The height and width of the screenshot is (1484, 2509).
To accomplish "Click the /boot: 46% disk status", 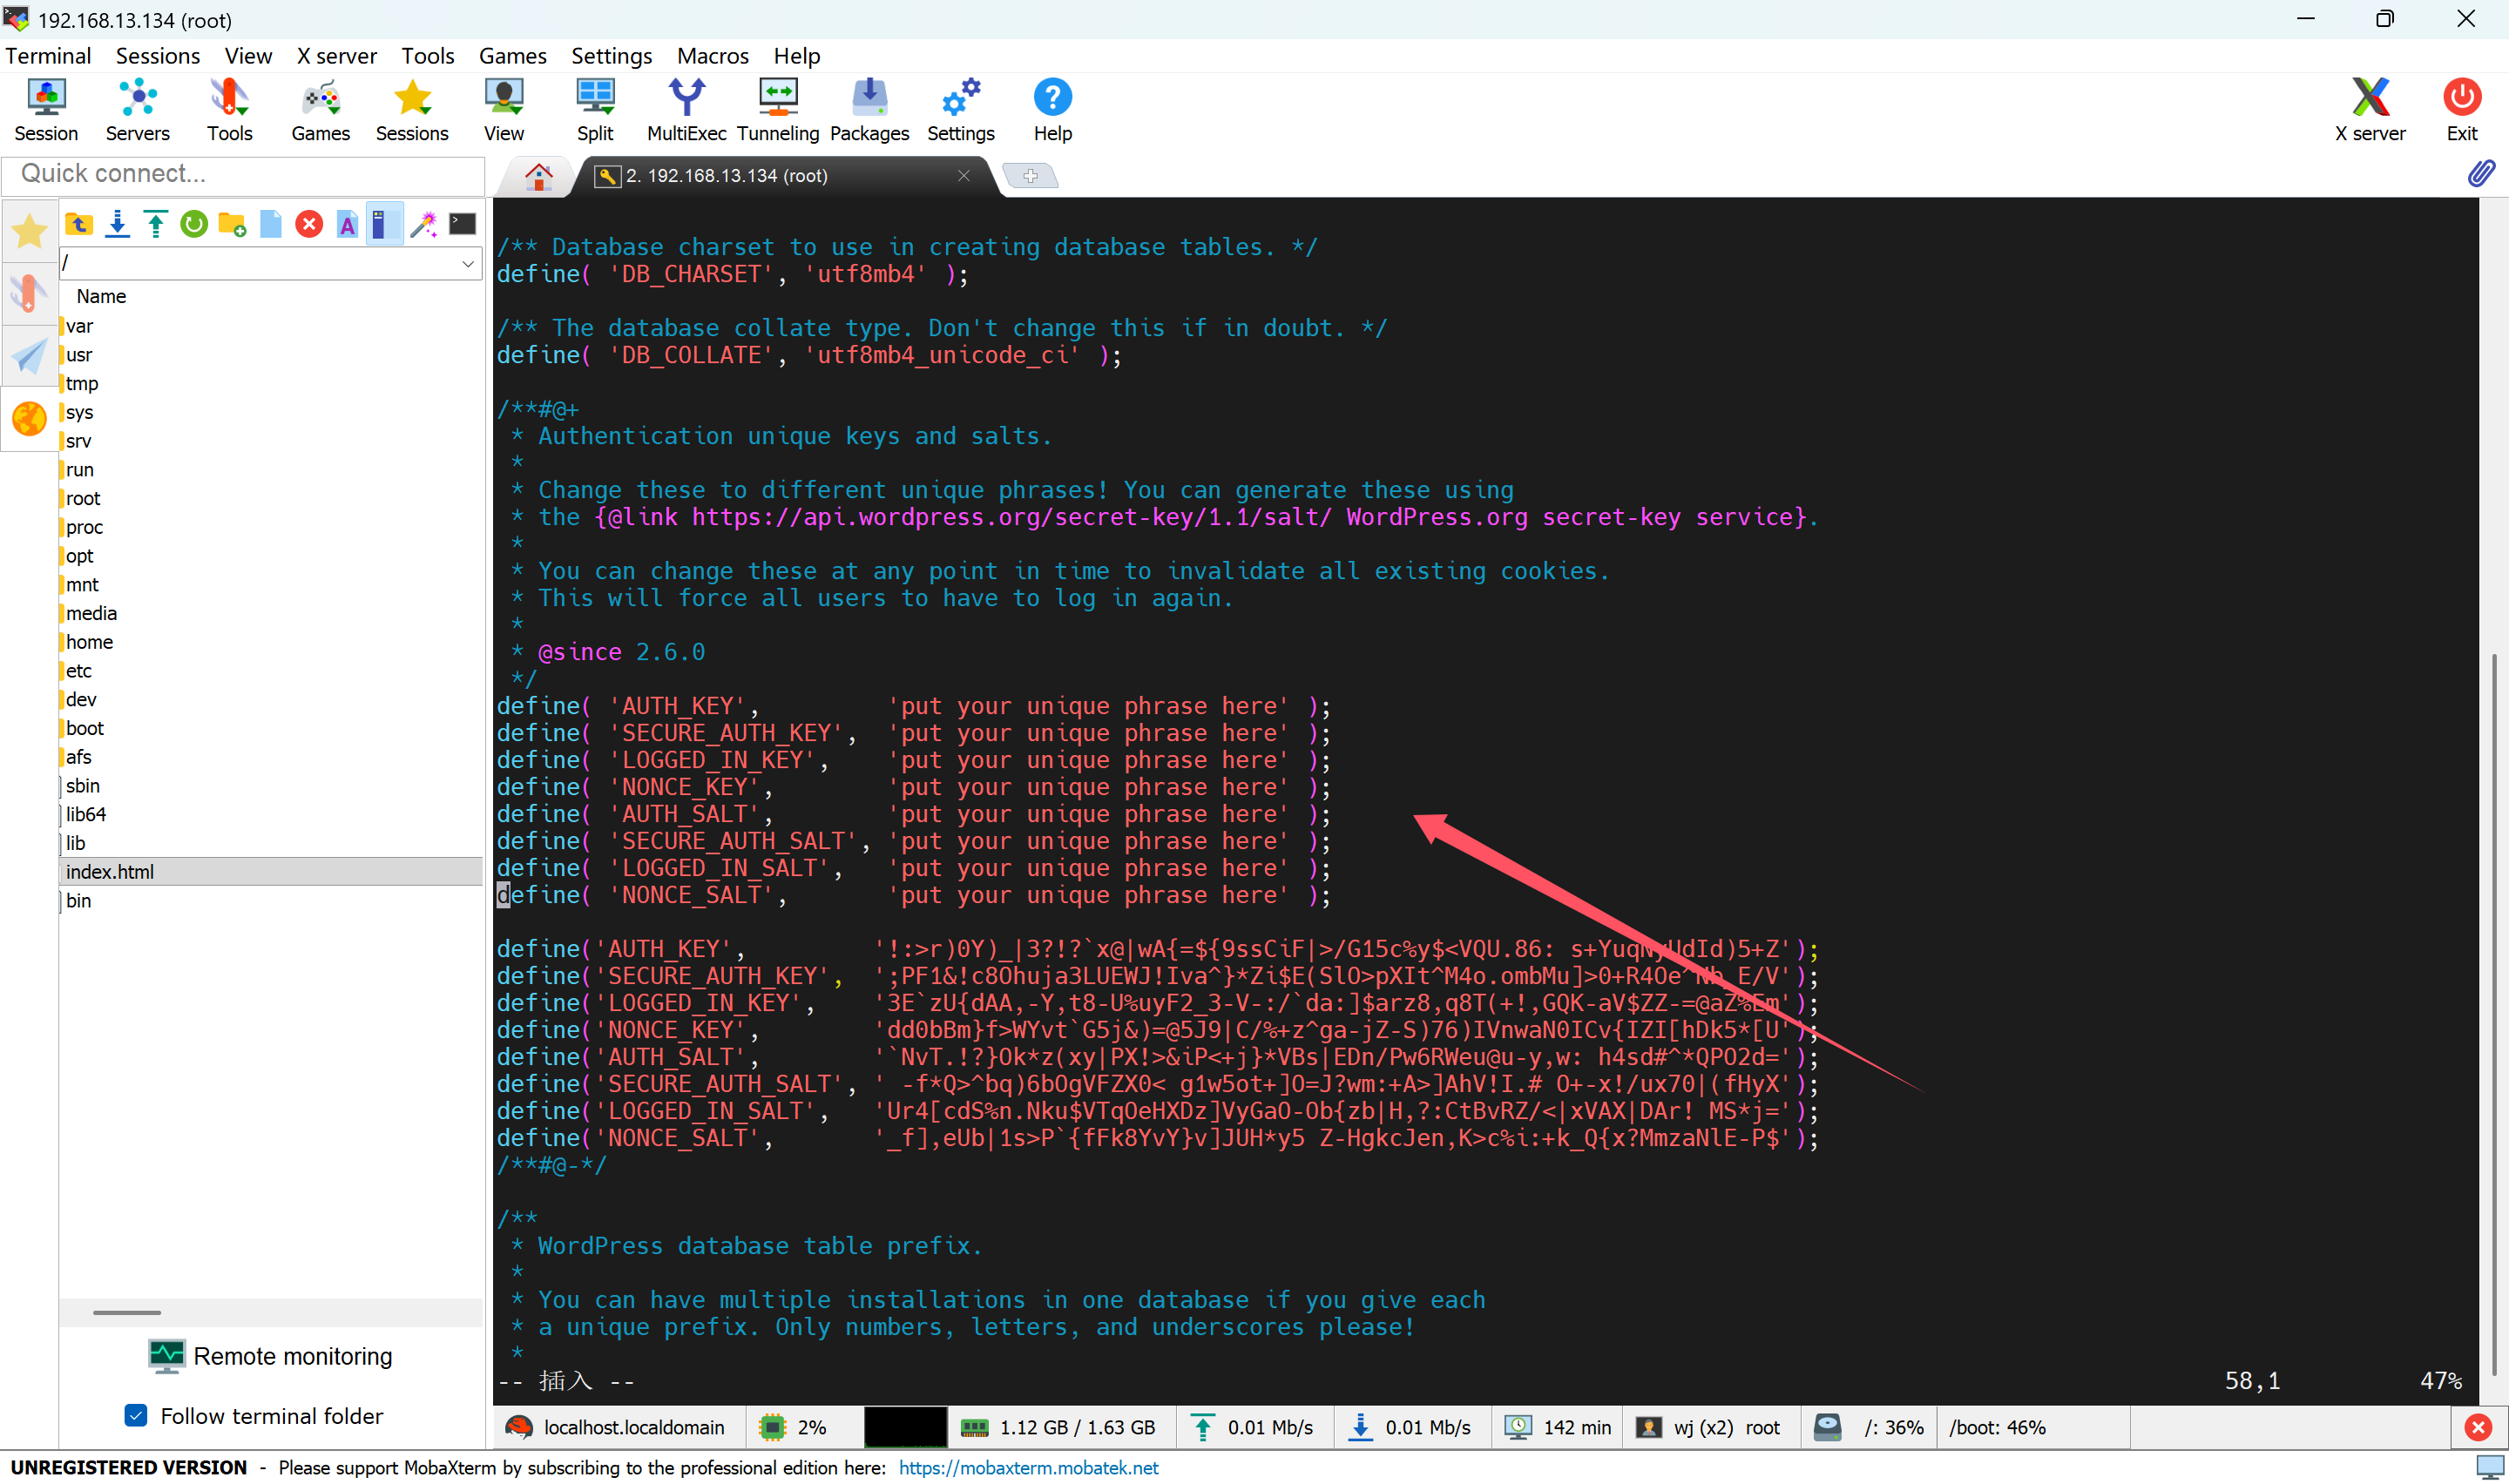I will [1997, 1427].
